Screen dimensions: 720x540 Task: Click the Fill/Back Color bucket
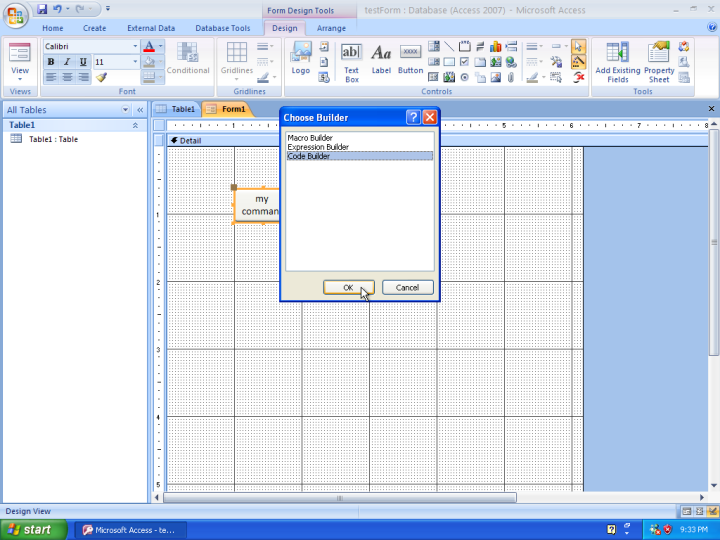pyautogui.click(x=149, y=62)
